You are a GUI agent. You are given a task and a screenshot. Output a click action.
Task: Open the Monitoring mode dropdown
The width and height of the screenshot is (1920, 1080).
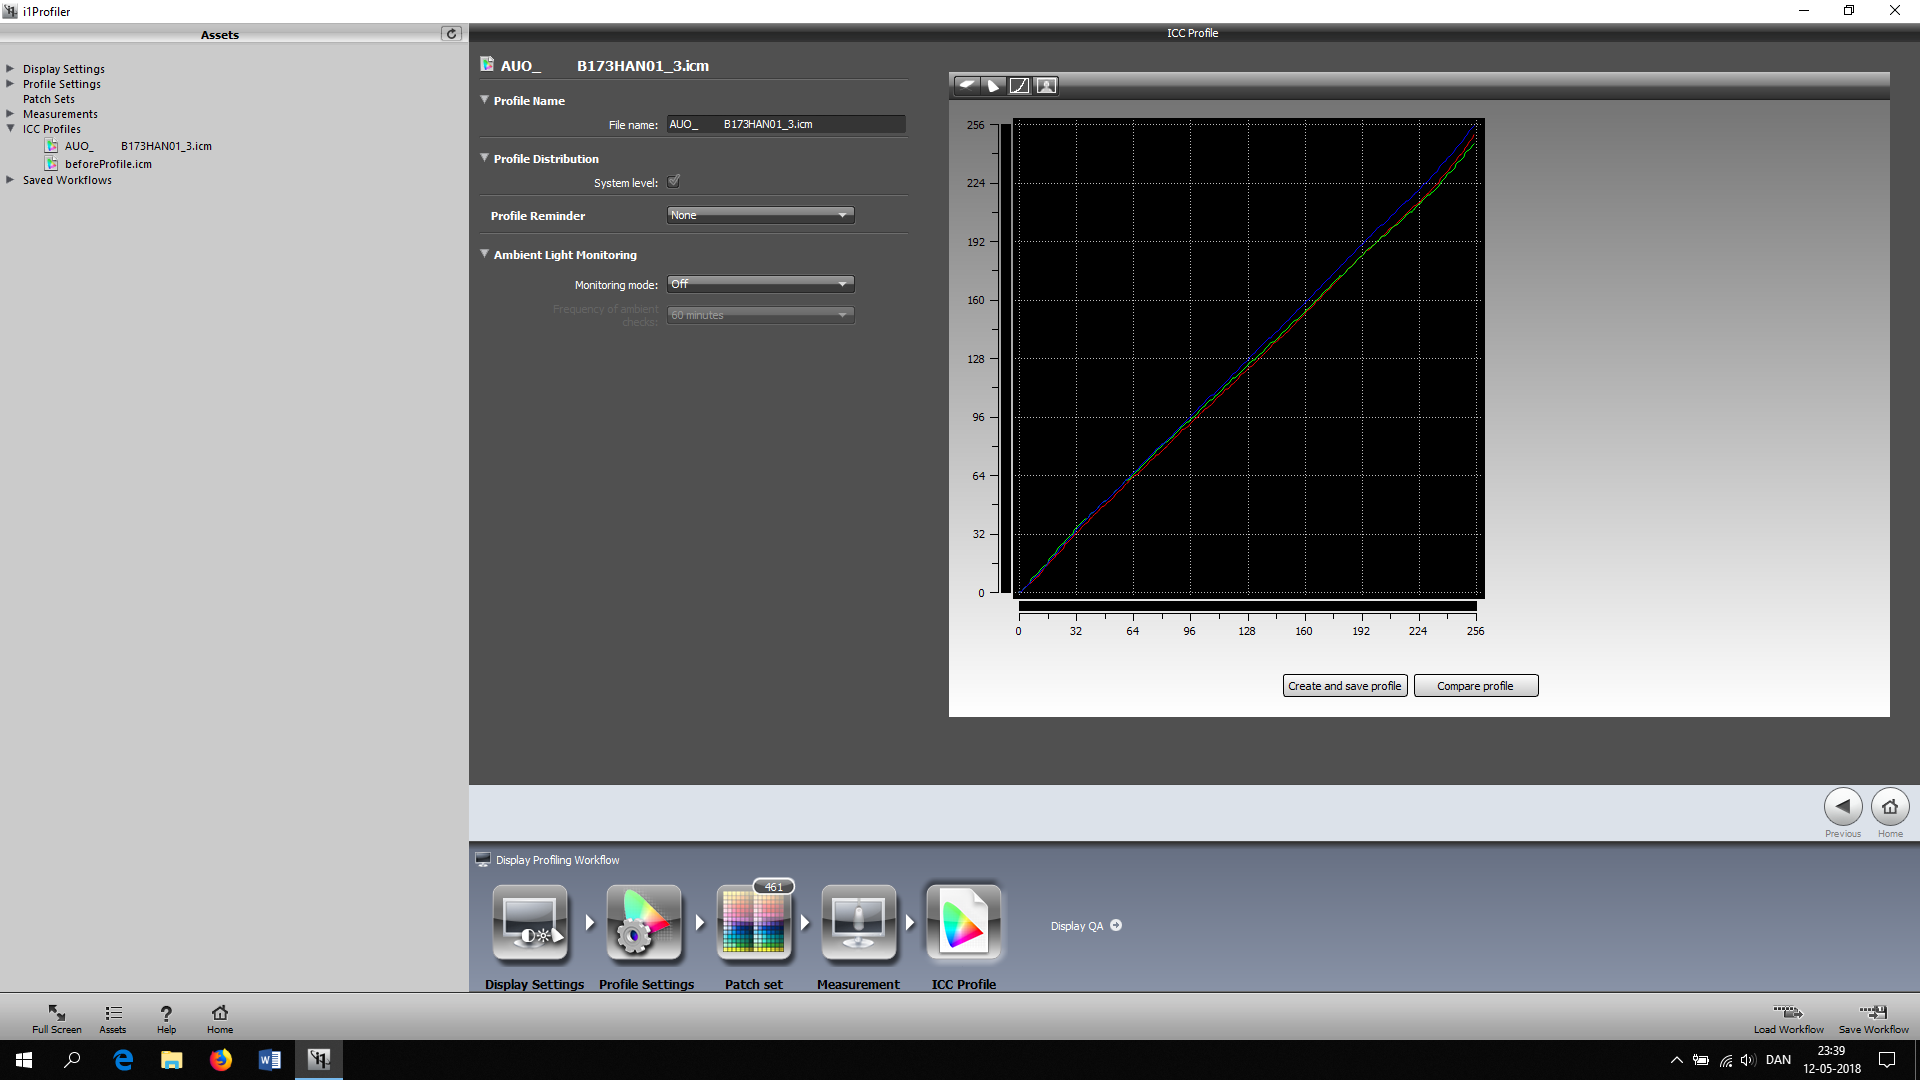pos(760,283)
